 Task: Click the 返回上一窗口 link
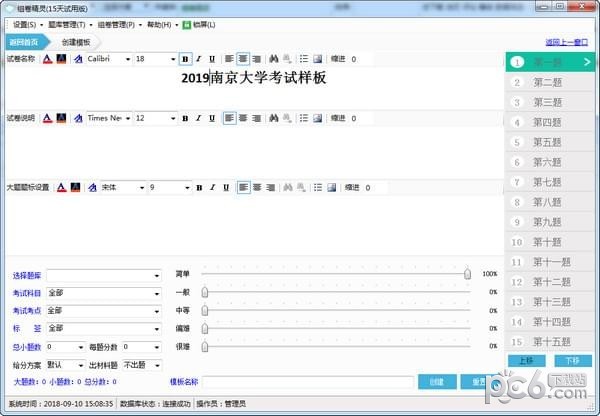click(x=568, y=42)
